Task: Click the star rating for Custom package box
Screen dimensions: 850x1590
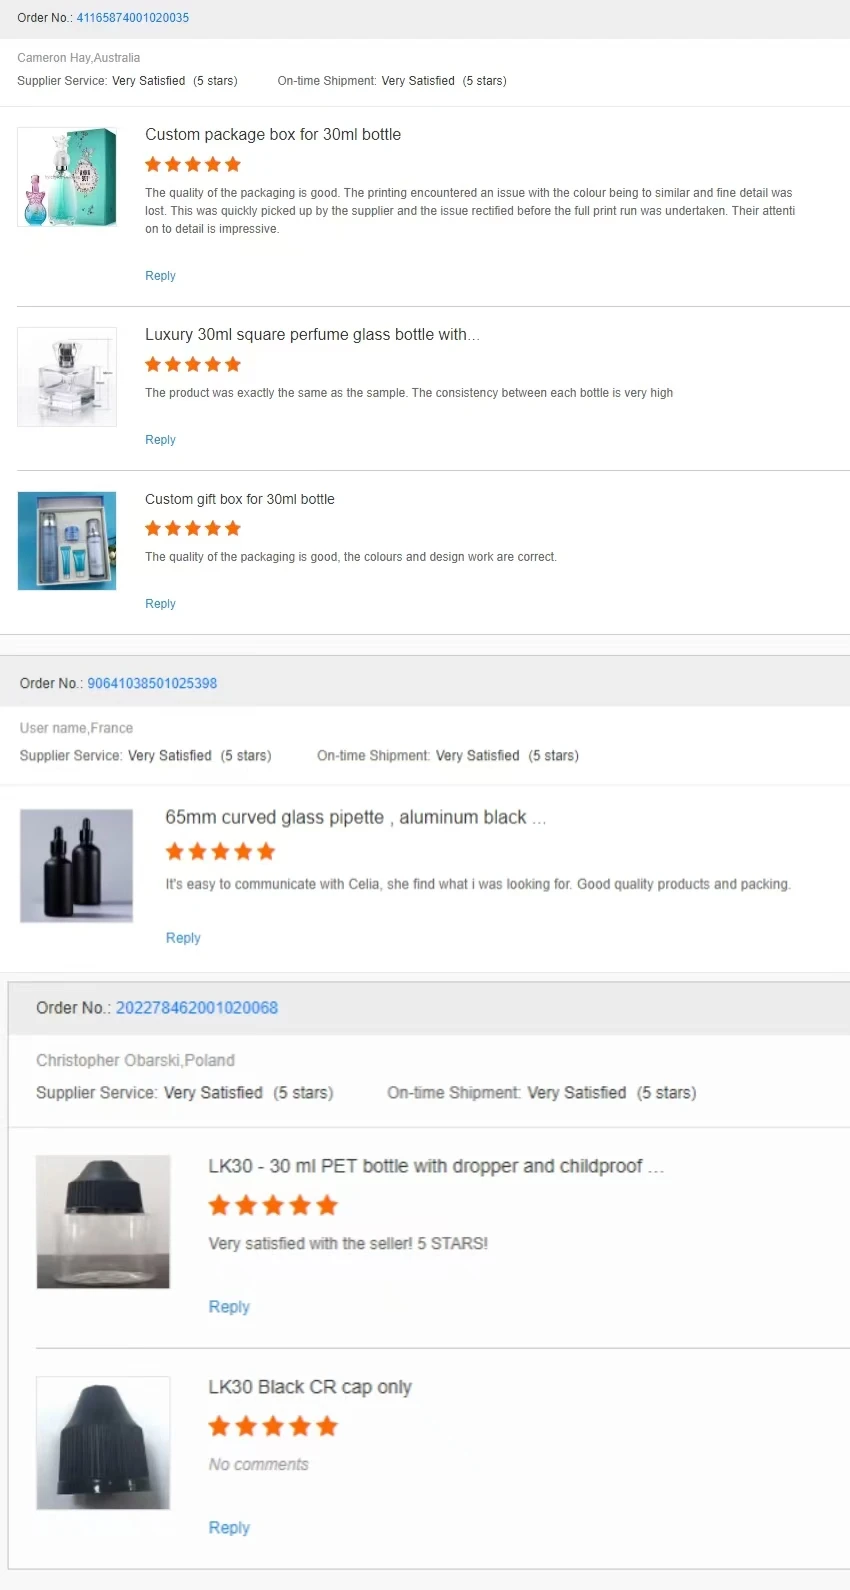Action: [x=193, y=165]
